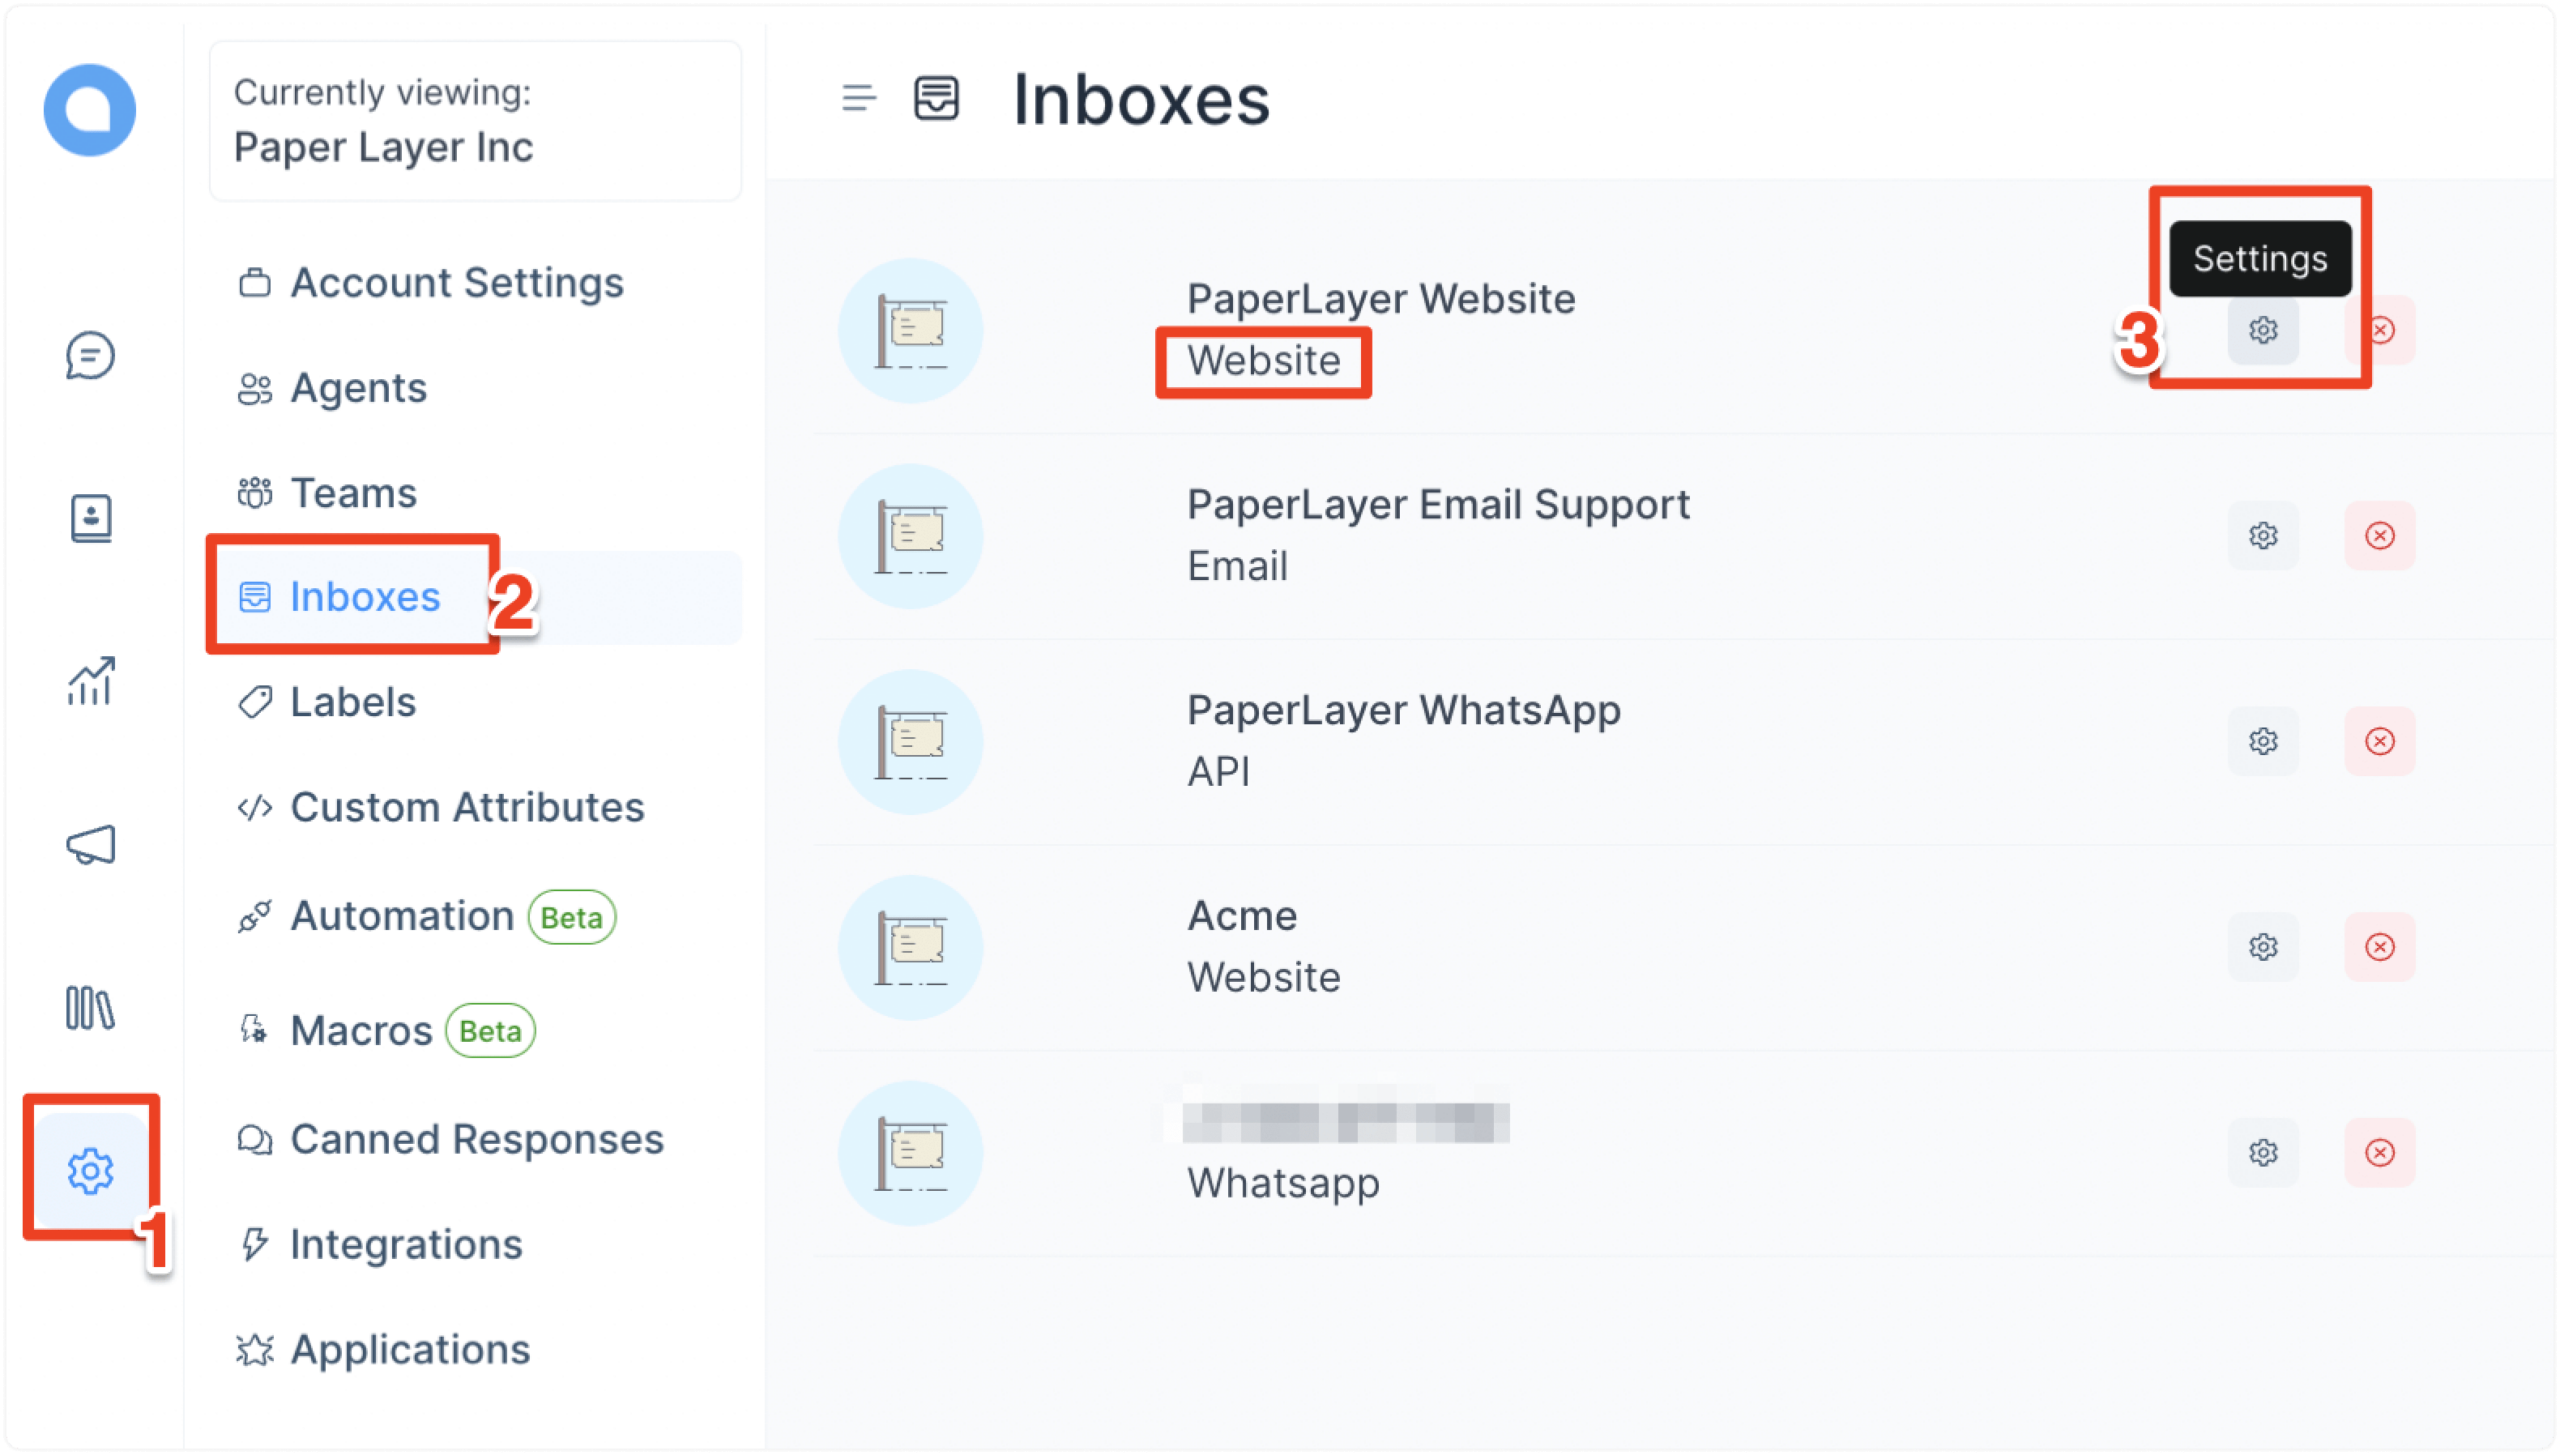The width and height of the screenshot is (2560, 1455).
Task: Click the Settings gear icon for PaperLayer Email Support
Action: [2263, 536]
